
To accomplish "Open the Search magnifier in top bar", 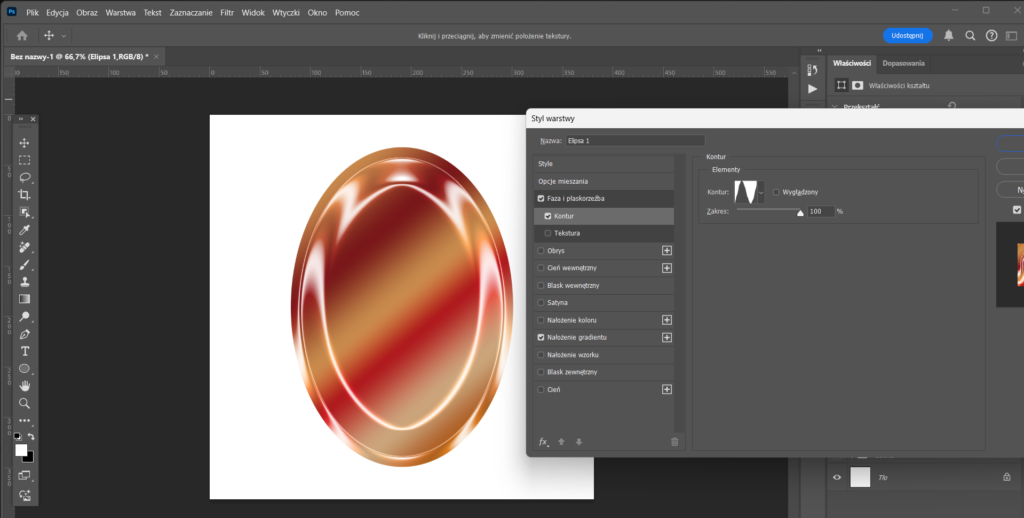I will [970, 36].
